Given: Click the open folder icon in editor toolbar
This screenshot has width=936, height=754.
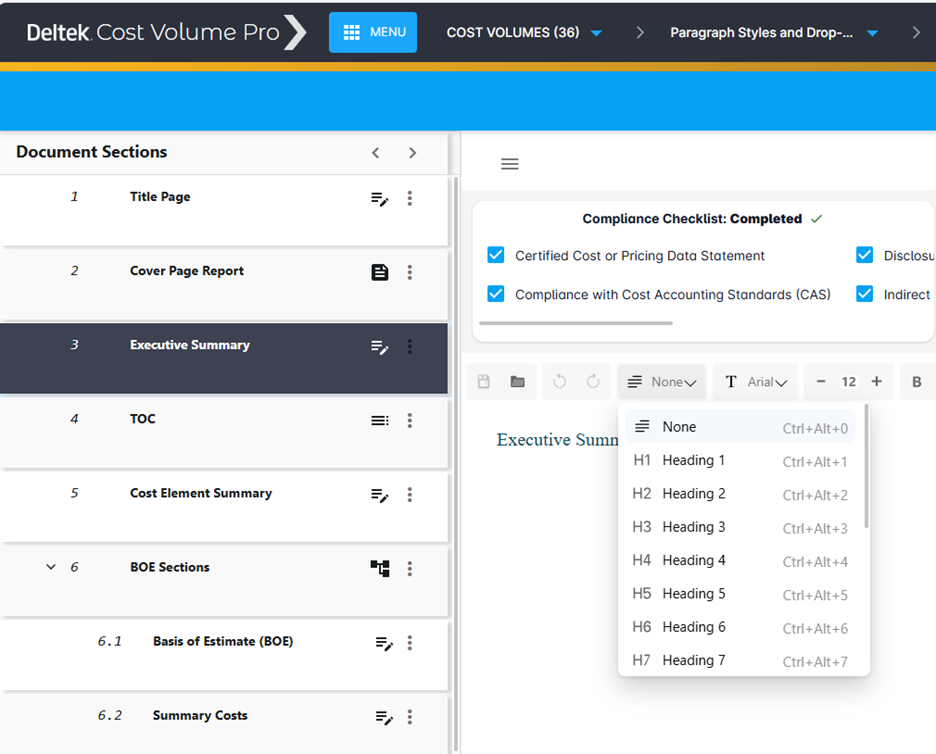Looking at the screenshot, I should tap(517, 382).
